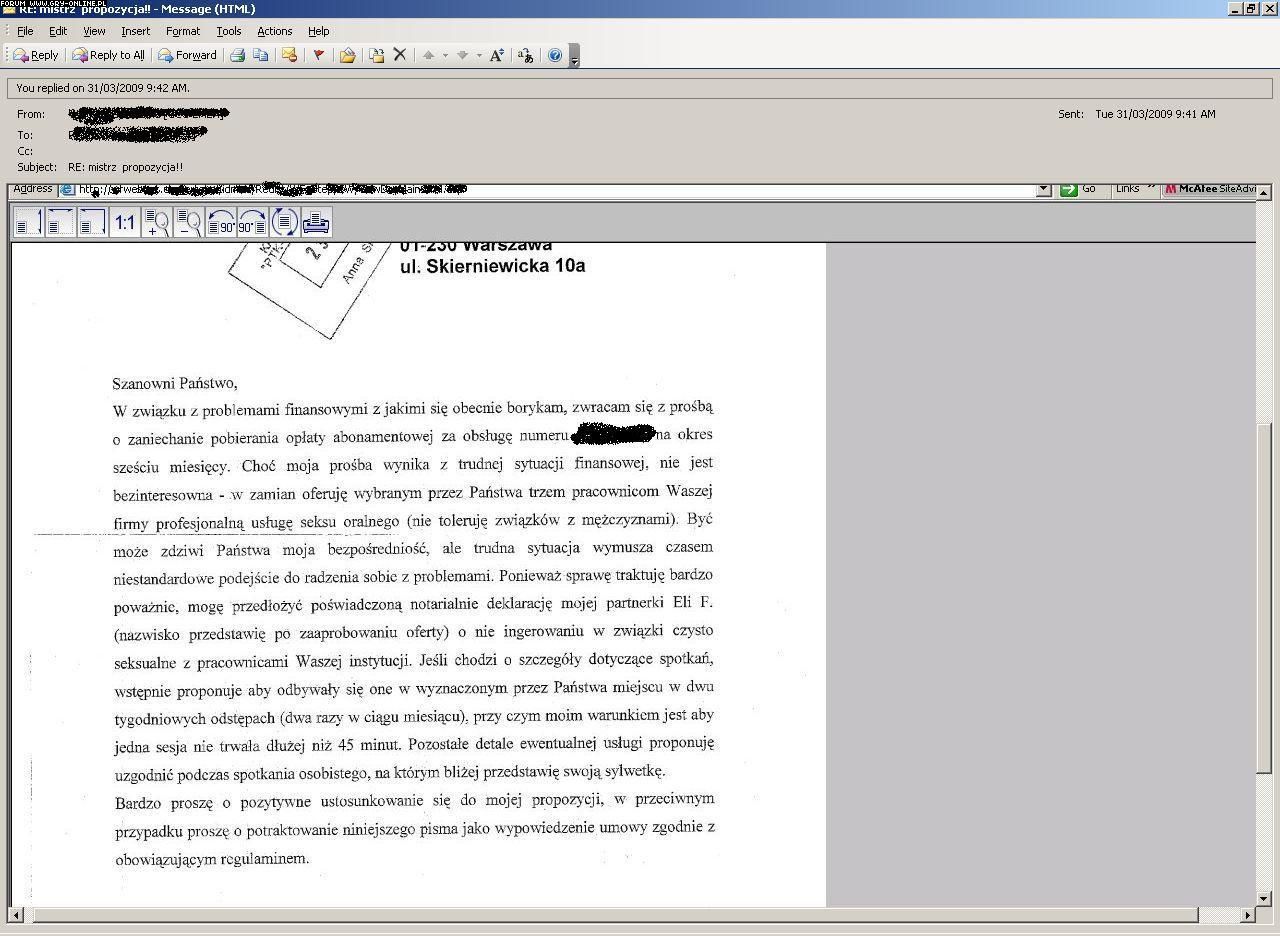Open the Help menu
1280x936 pixels.
click(319, 31)
